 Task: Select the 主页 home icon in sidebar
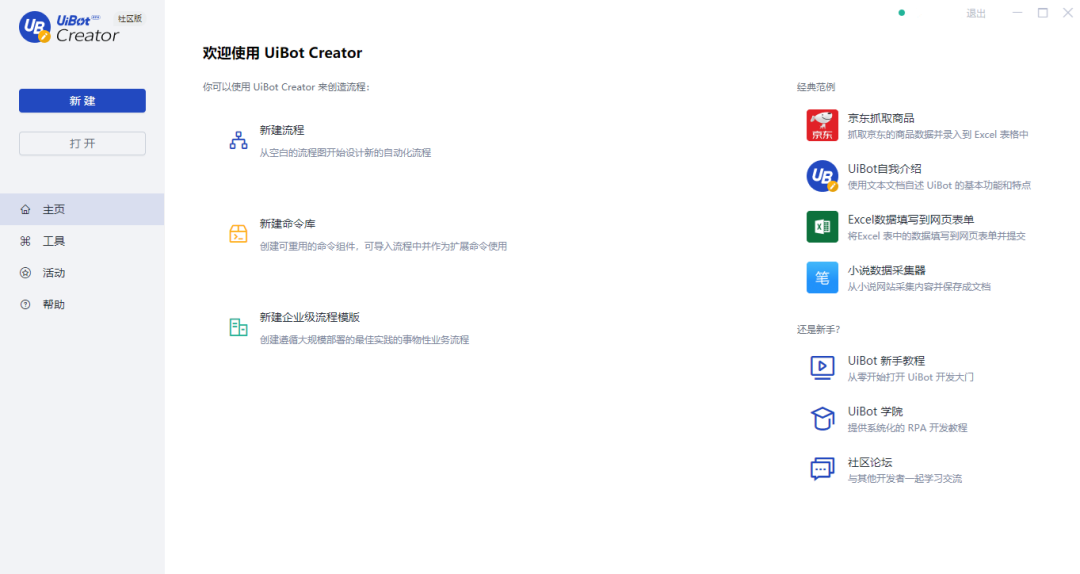(25, 209)
